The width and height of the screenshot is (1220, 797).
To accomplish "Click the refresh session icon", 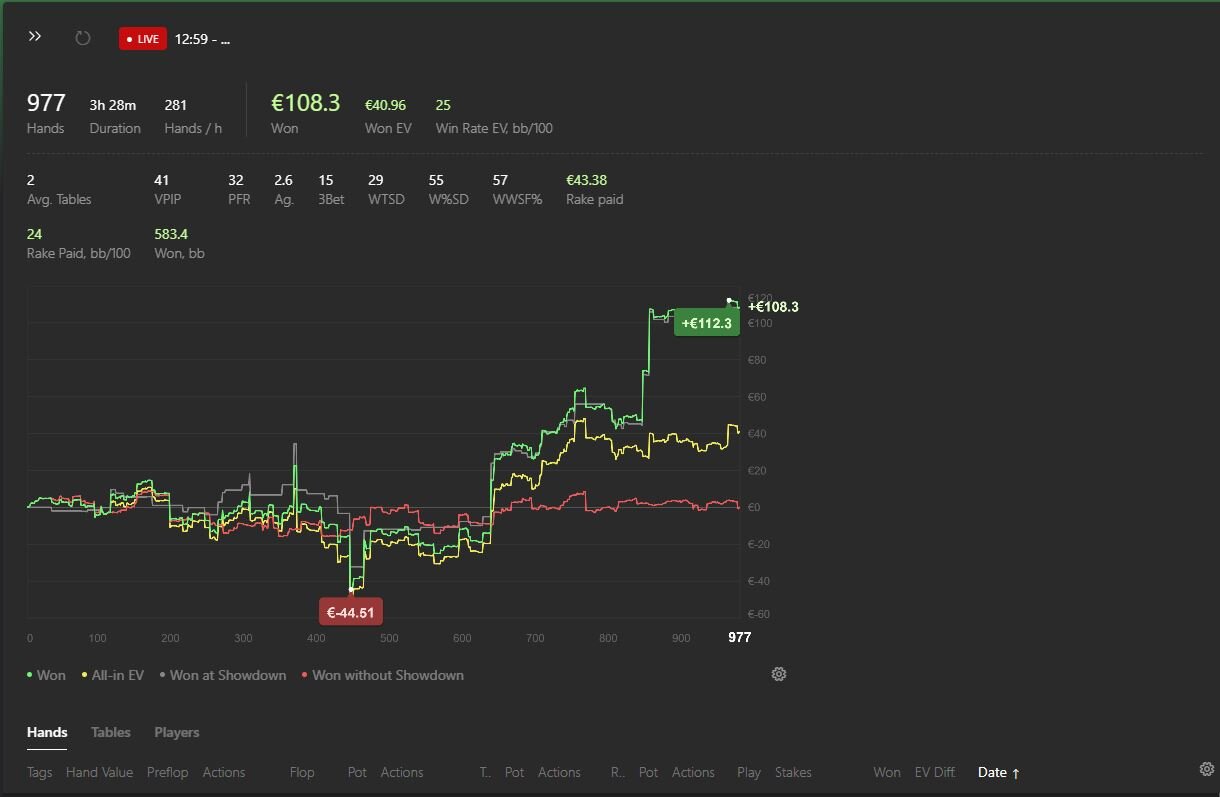I will click(83, 38).
